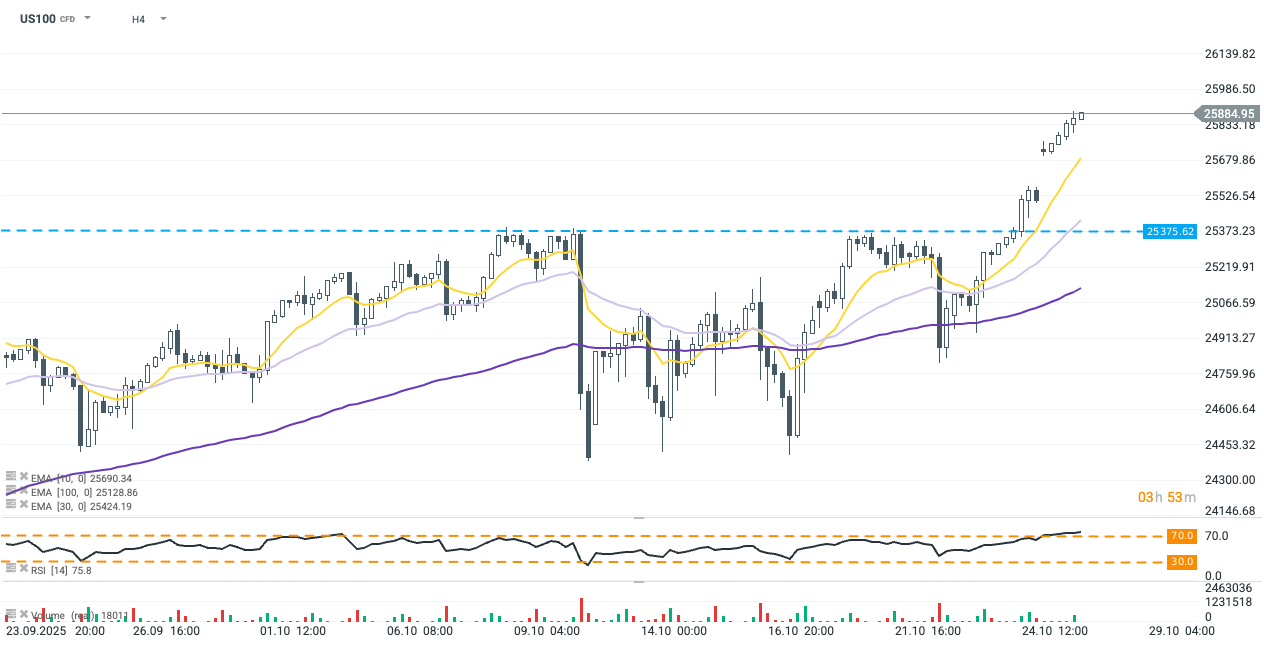Screen dimensions: 1264x647
Task: Open the H4 timeframe dropdown
Action: click(163, 19)
